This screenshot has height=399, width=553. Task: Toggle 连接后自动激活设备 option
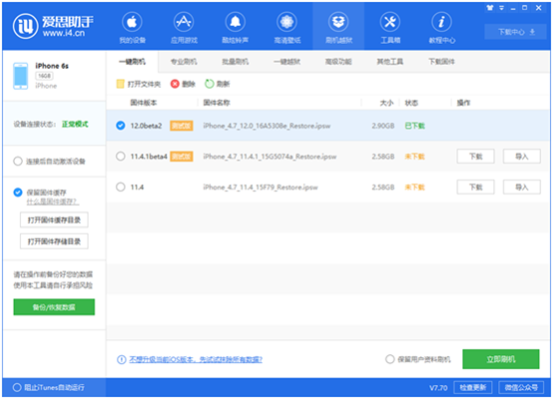[x=18, y=161]
